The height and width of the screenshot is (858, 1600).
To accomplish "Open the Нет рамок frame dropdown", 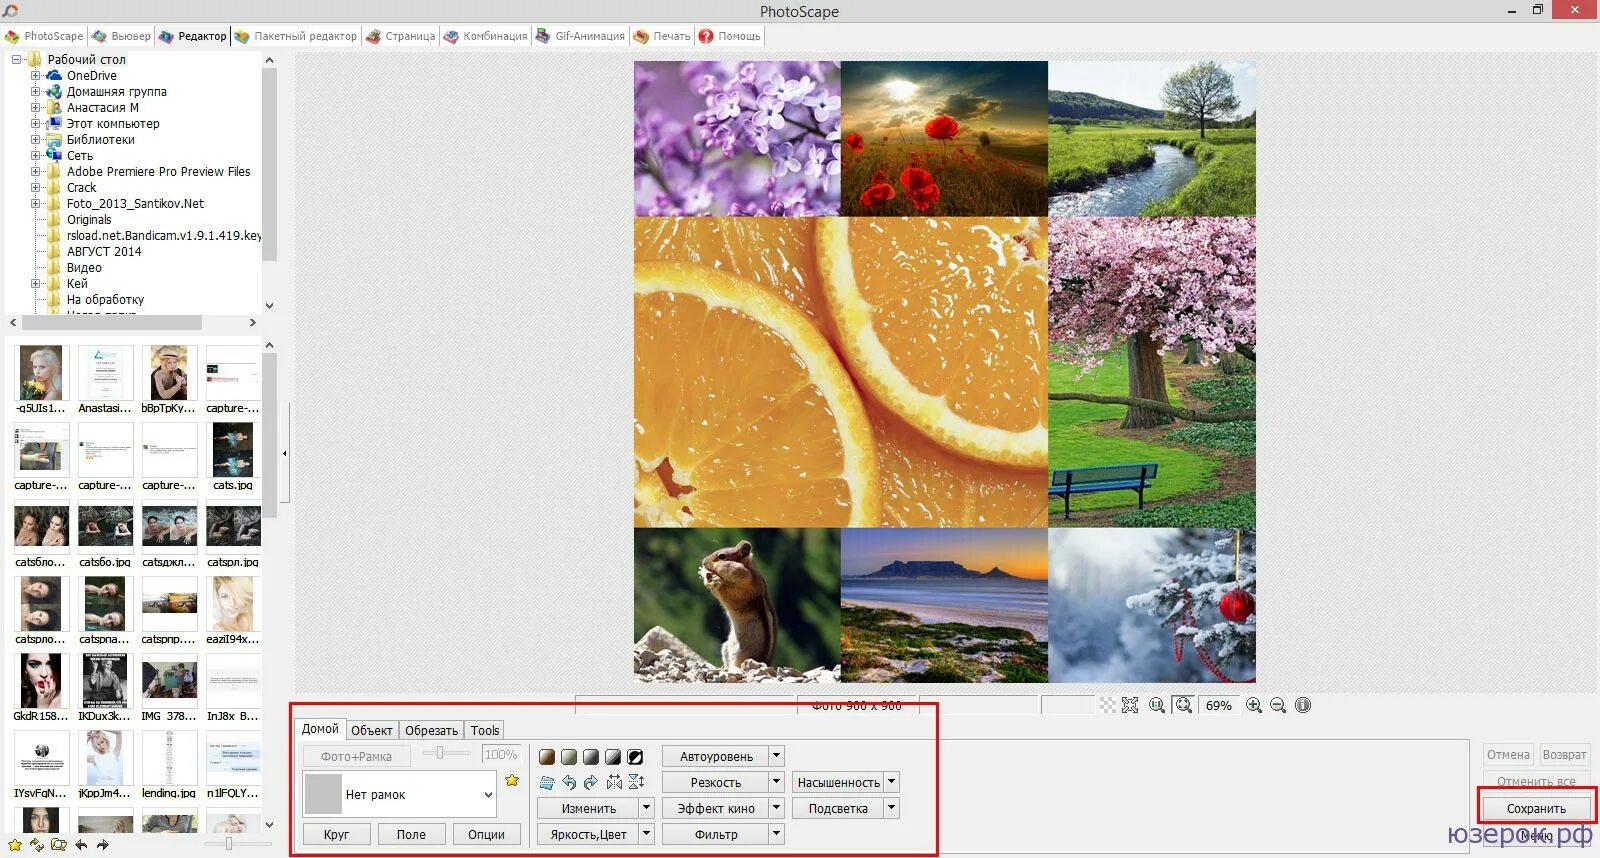I will 488,795.
